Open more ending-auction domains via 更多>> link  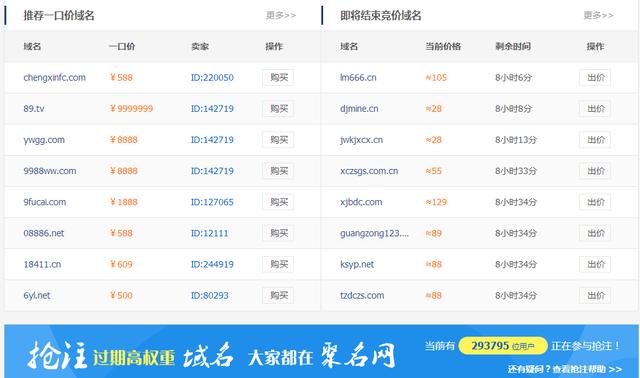(598, 16)
